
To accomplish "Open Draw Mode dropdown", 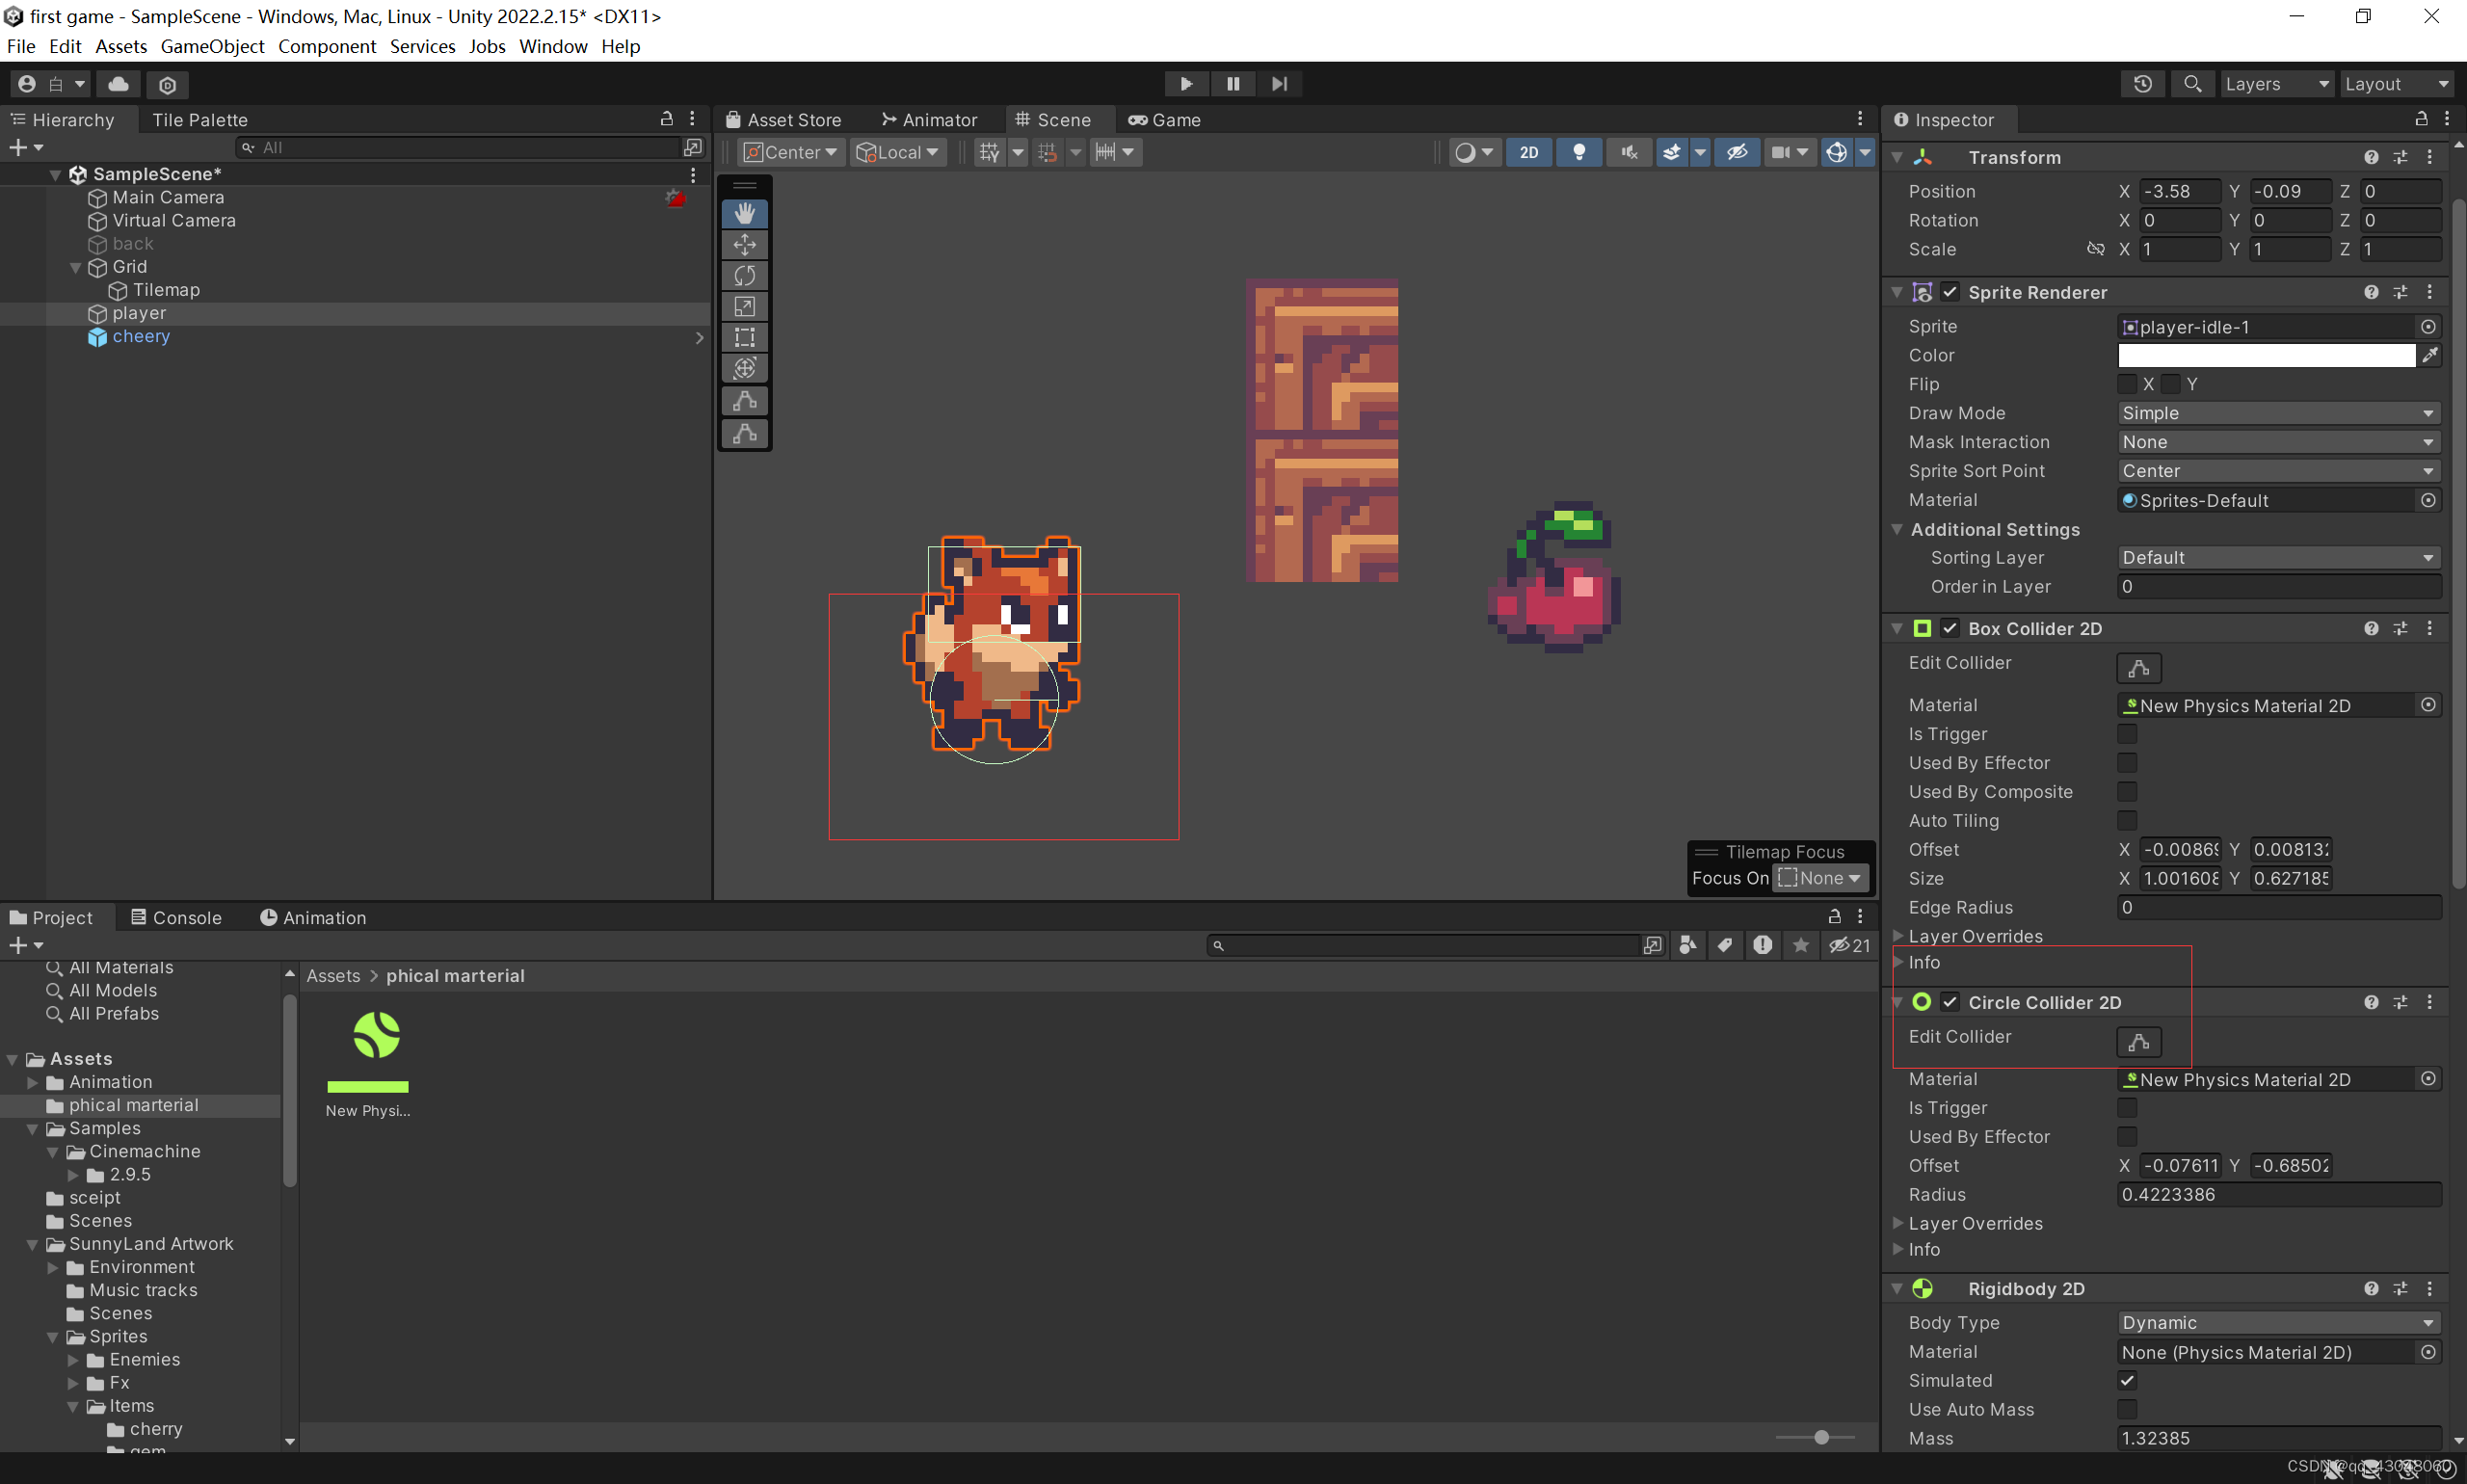I will tap(2278, 413).
